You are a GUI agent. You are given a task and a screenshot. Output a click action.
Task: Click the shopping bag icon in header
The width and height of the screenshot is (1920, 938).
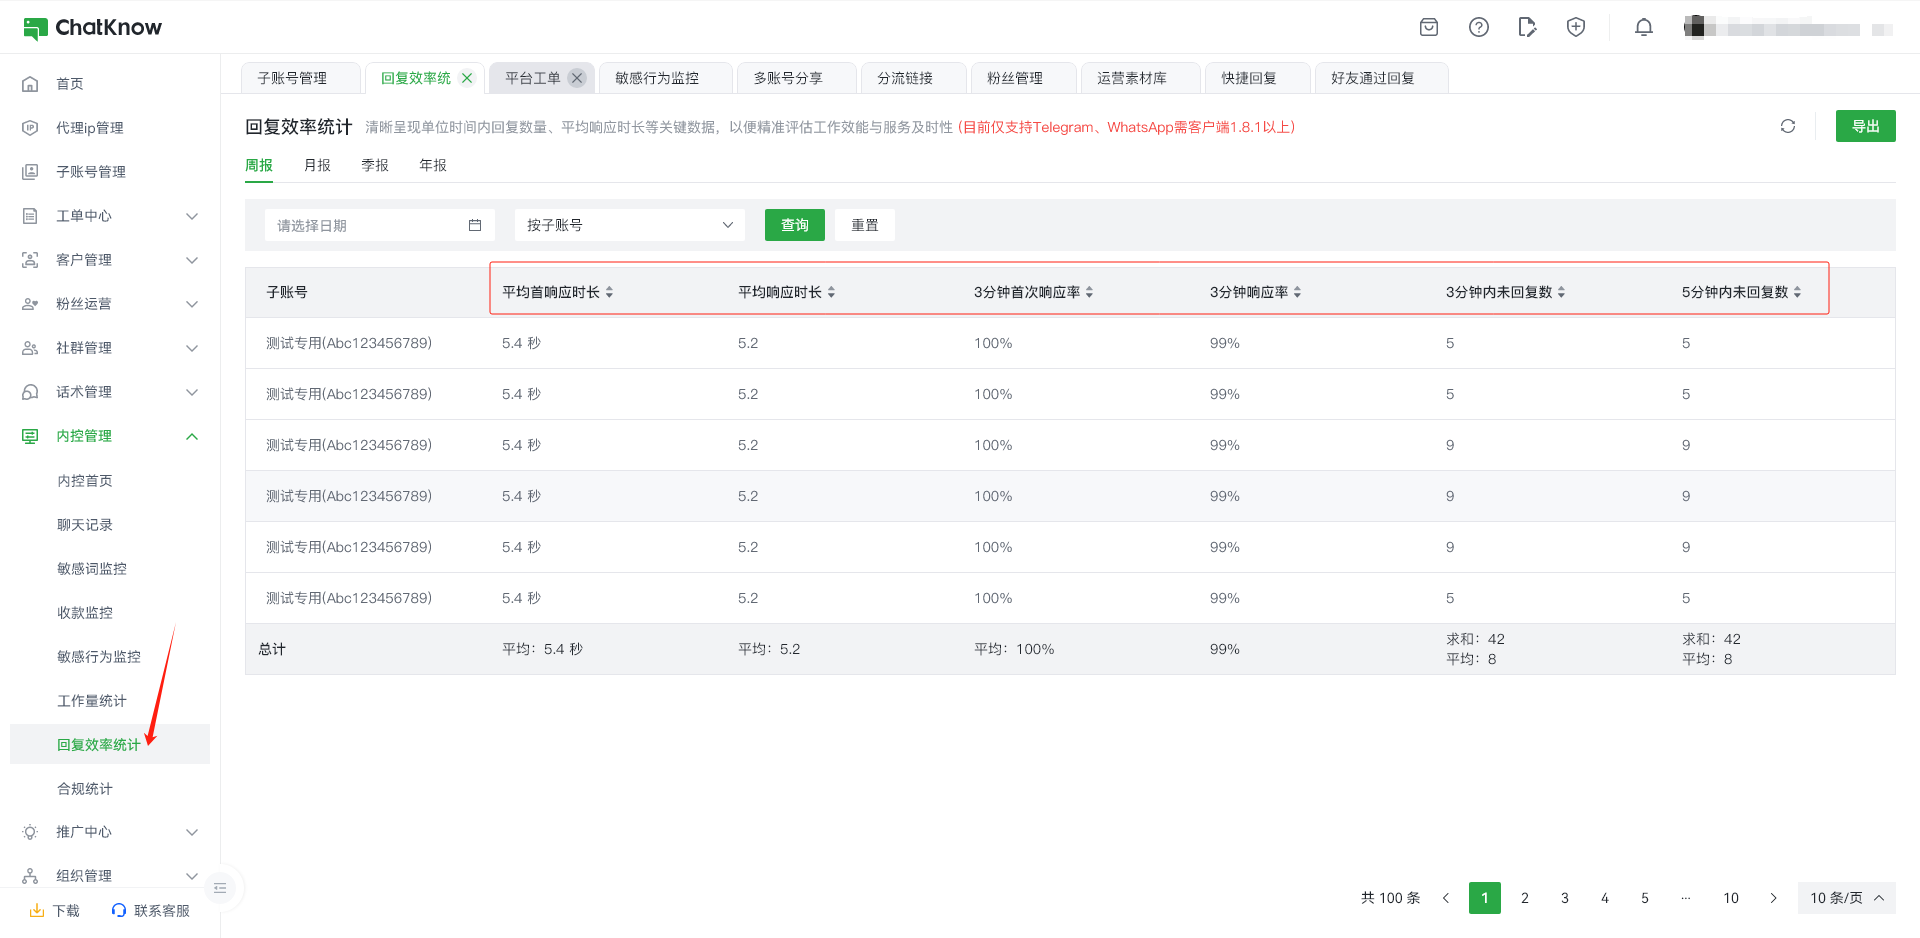1429,27
